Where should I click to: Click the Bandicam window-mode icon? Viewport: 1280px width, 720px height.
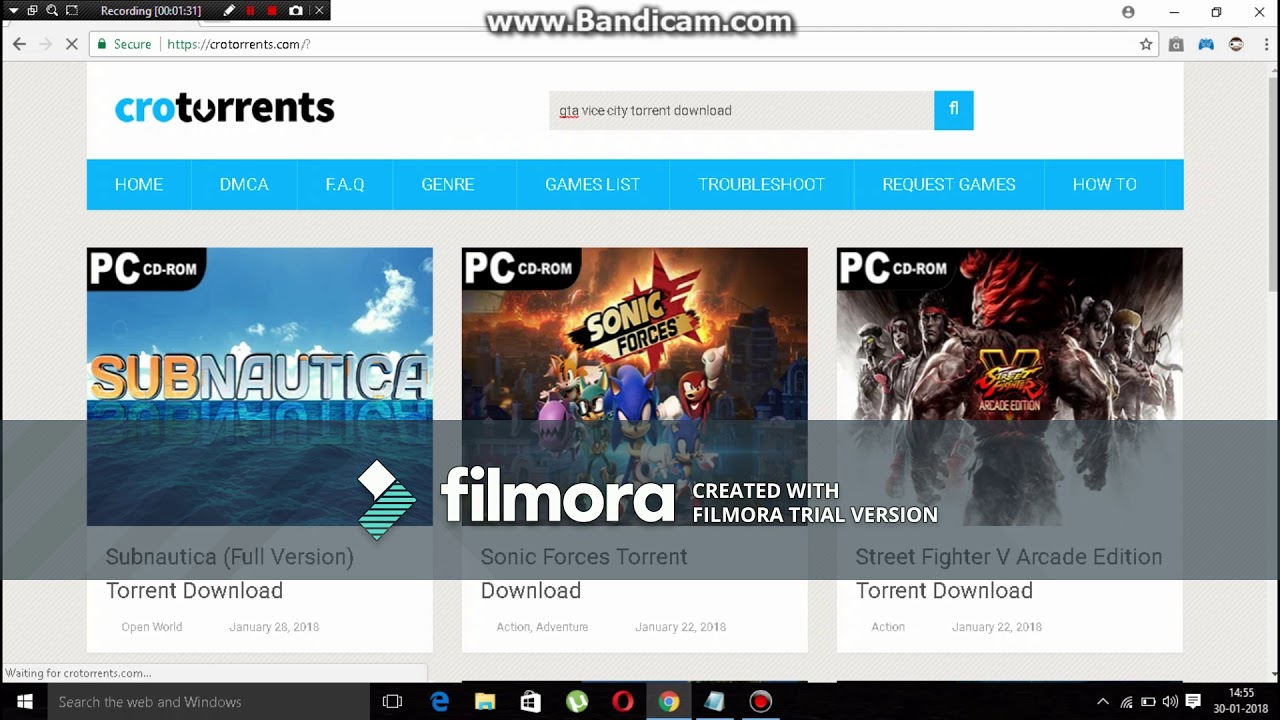tap(32, 11)
